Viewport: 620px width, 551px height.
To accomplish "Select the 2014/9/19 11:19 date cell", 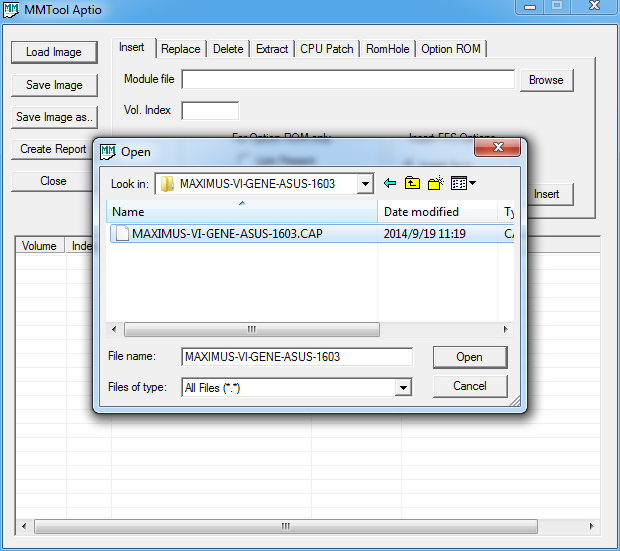I will pos(425,234).
